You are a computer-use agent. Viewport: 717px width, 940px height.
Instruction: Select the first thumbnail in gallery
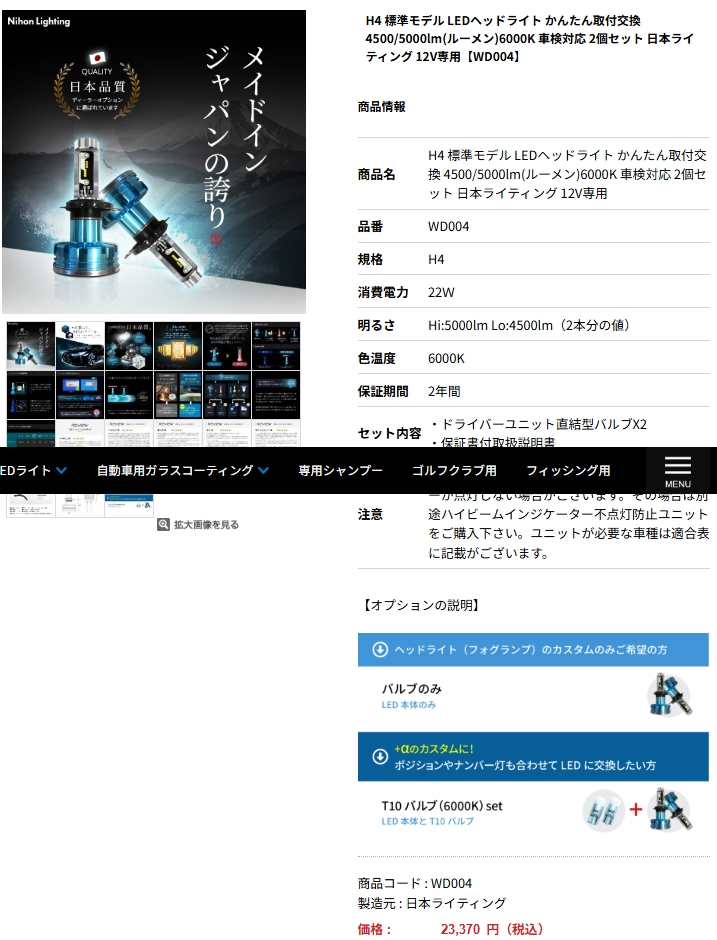click(31, 346)
